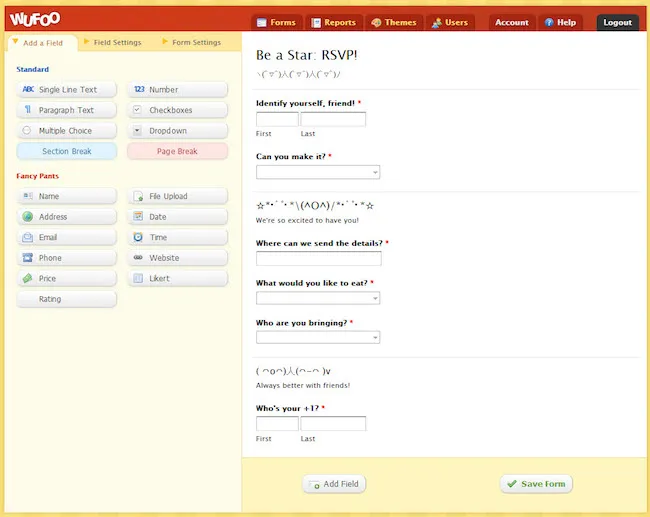This screenshot has height=517, width=650.
Task: Open the 'Can you make it?' dropdown
Action: (x=318, y=172)
